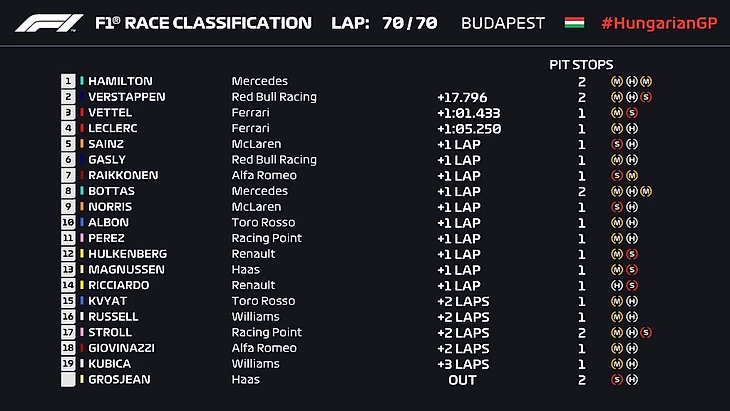Screen dimensions: 730x411
Task: Click Leclerc's hard tyre icon
Action: pos(633,129)
